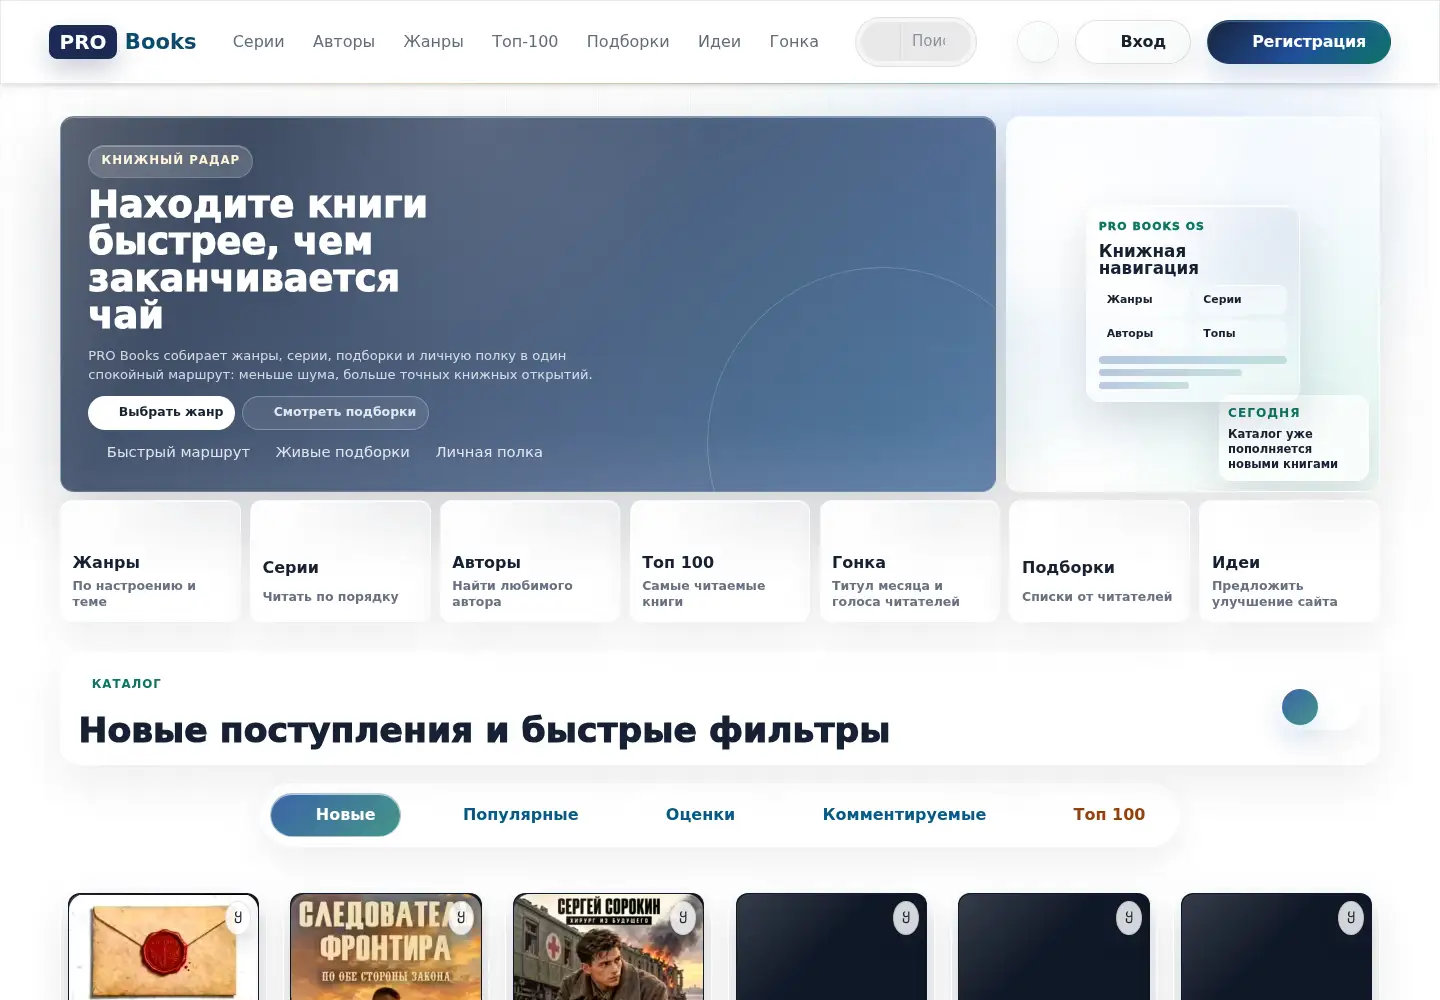Click the Регистрация button
The height and width of the screenshot is (1000, 1440).
pos(1299,42)
